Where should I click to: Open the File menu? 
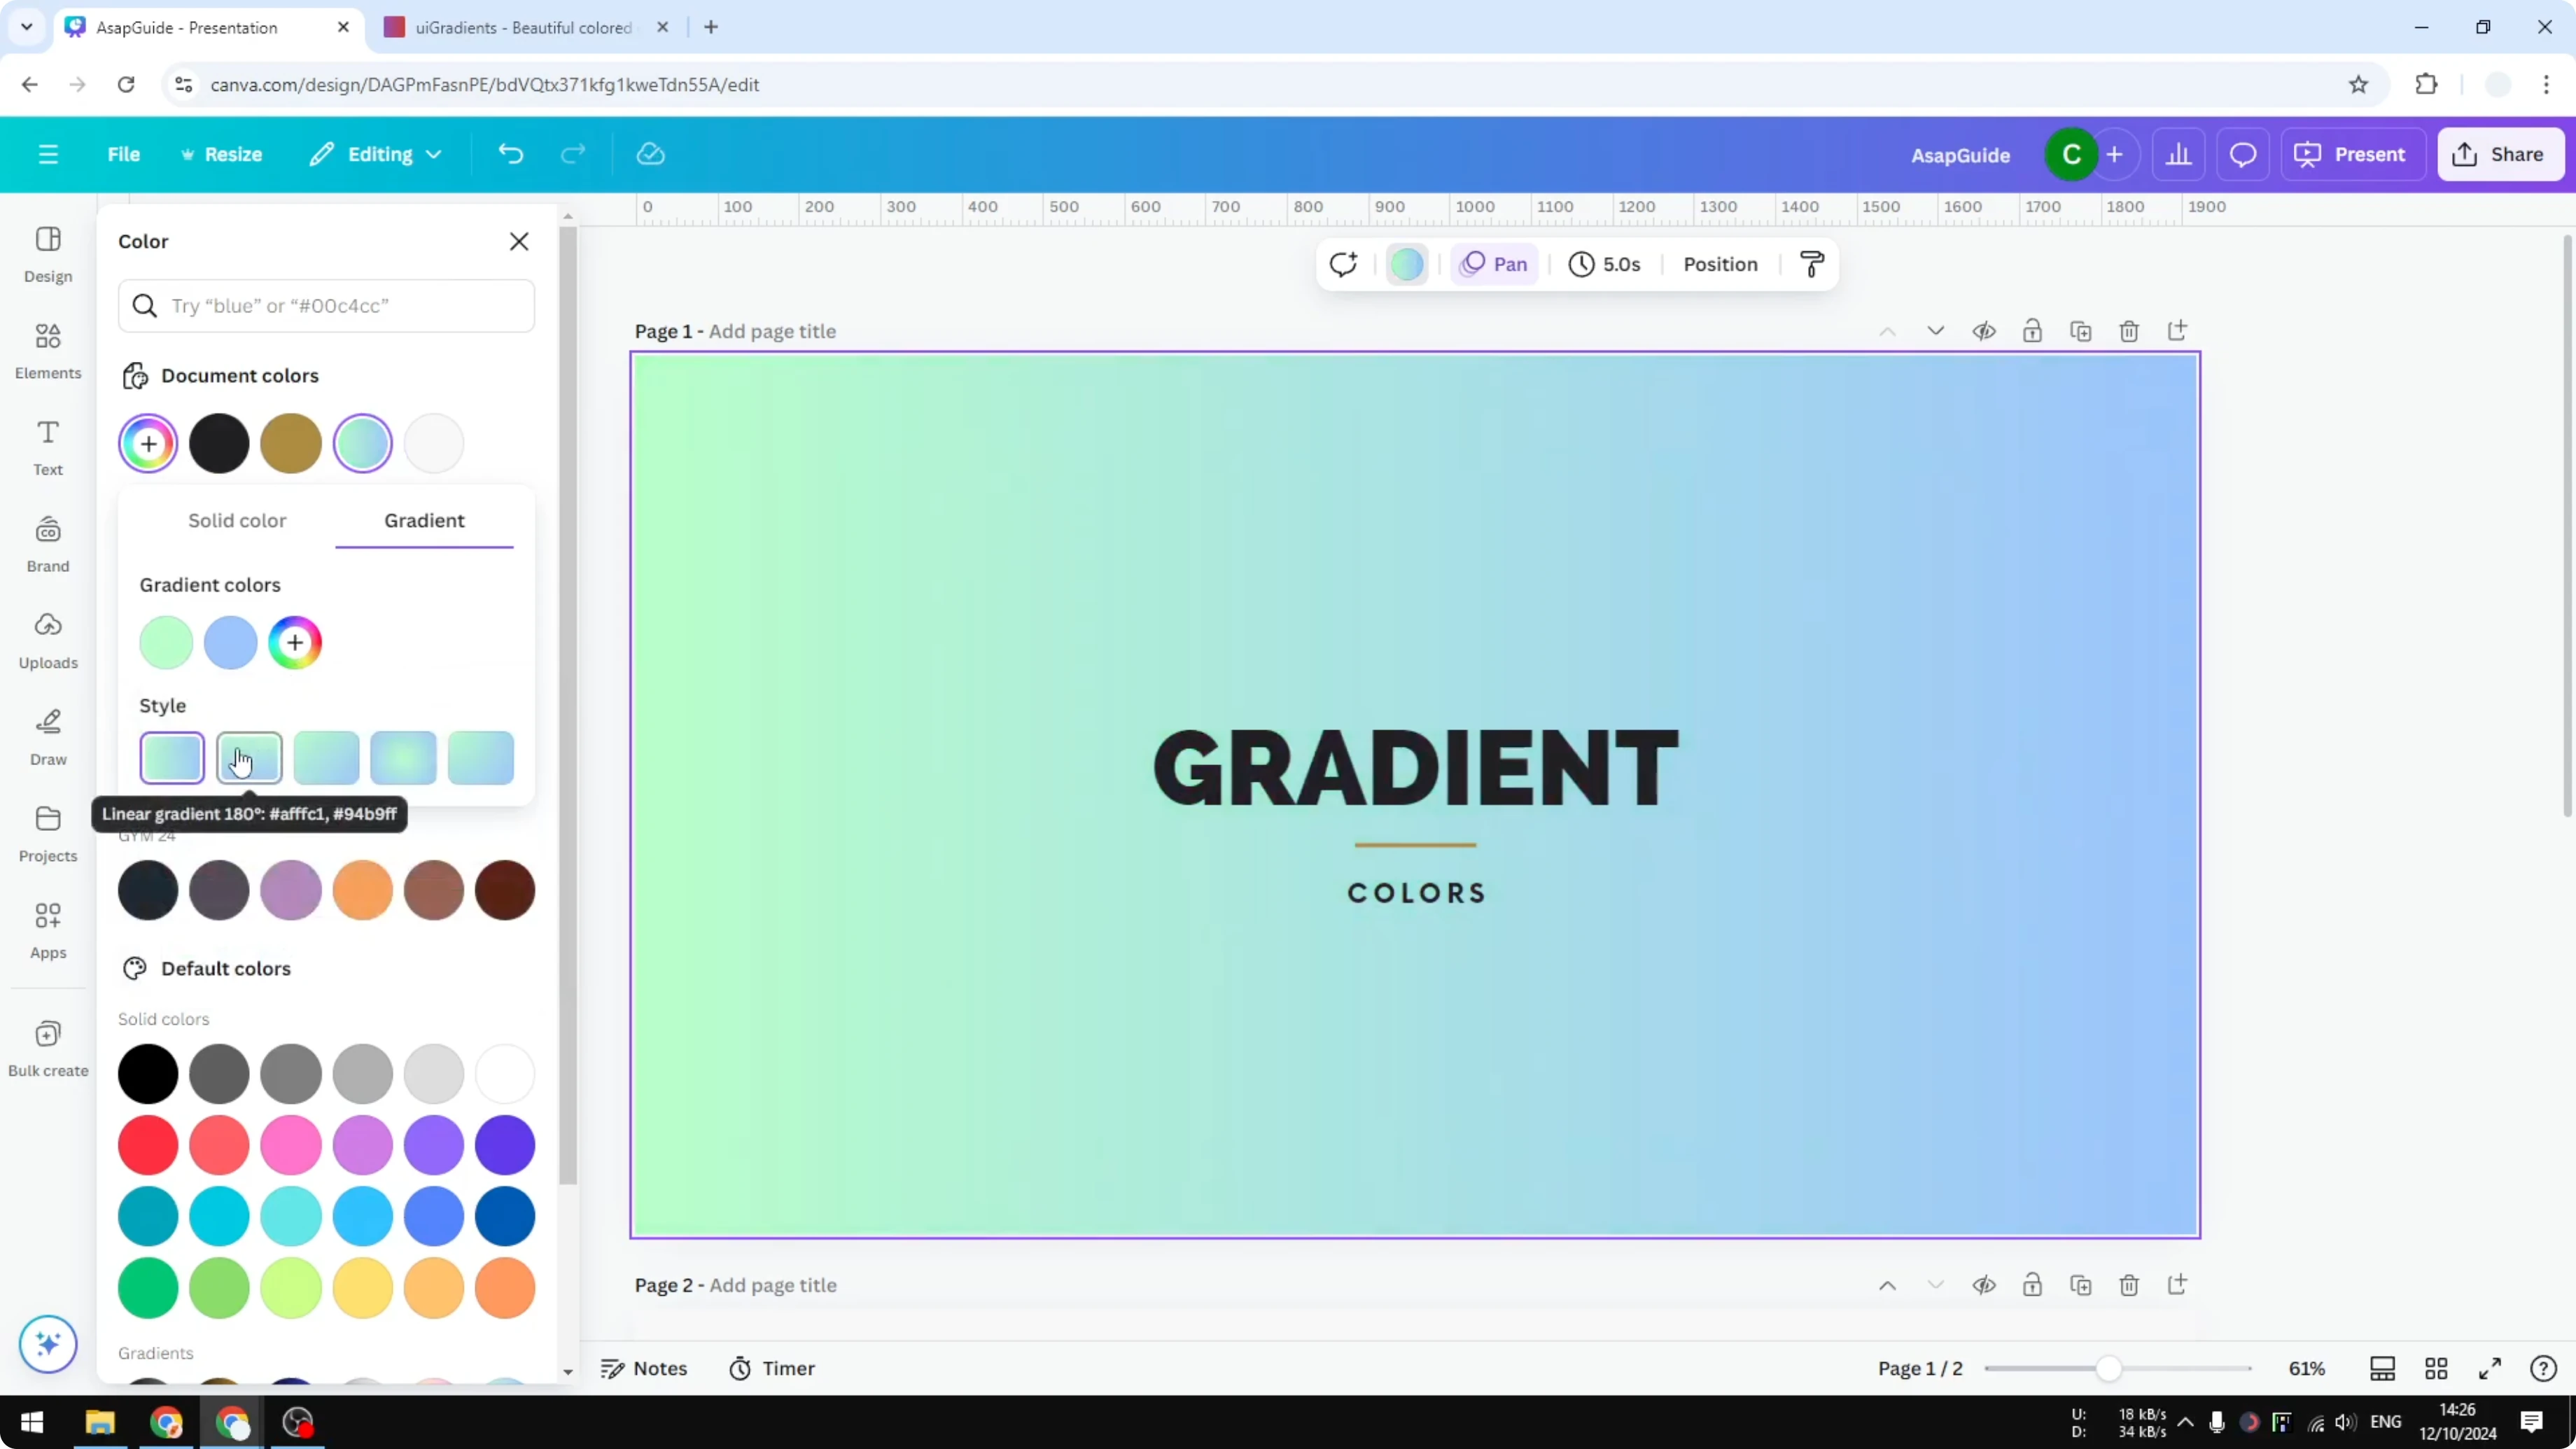[124, 153]
